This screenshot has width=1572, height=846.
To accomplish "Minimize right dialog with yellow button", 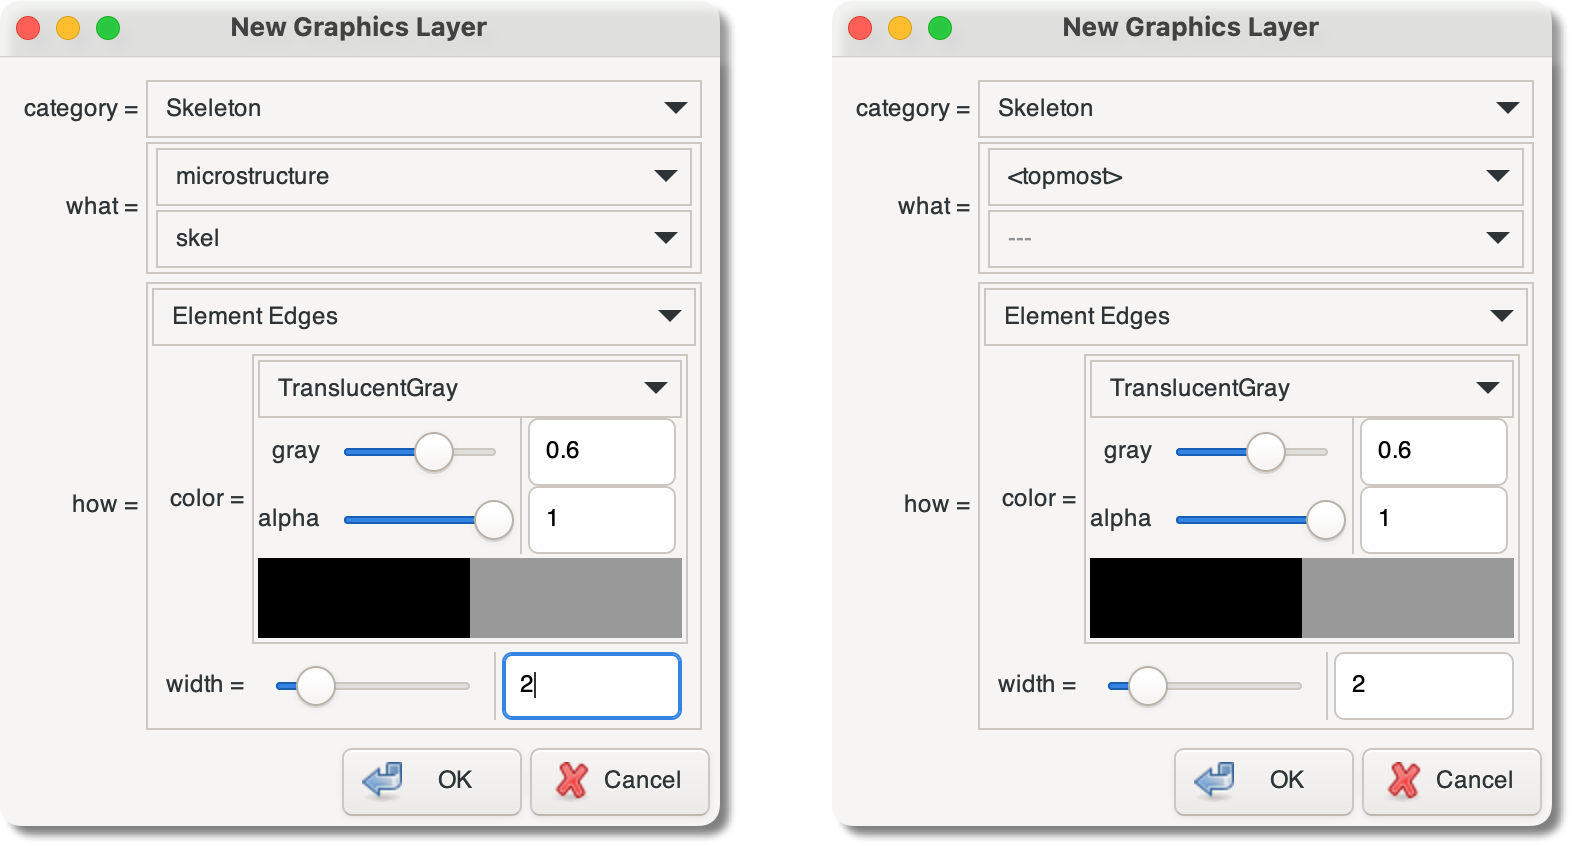I will (900, 28).
